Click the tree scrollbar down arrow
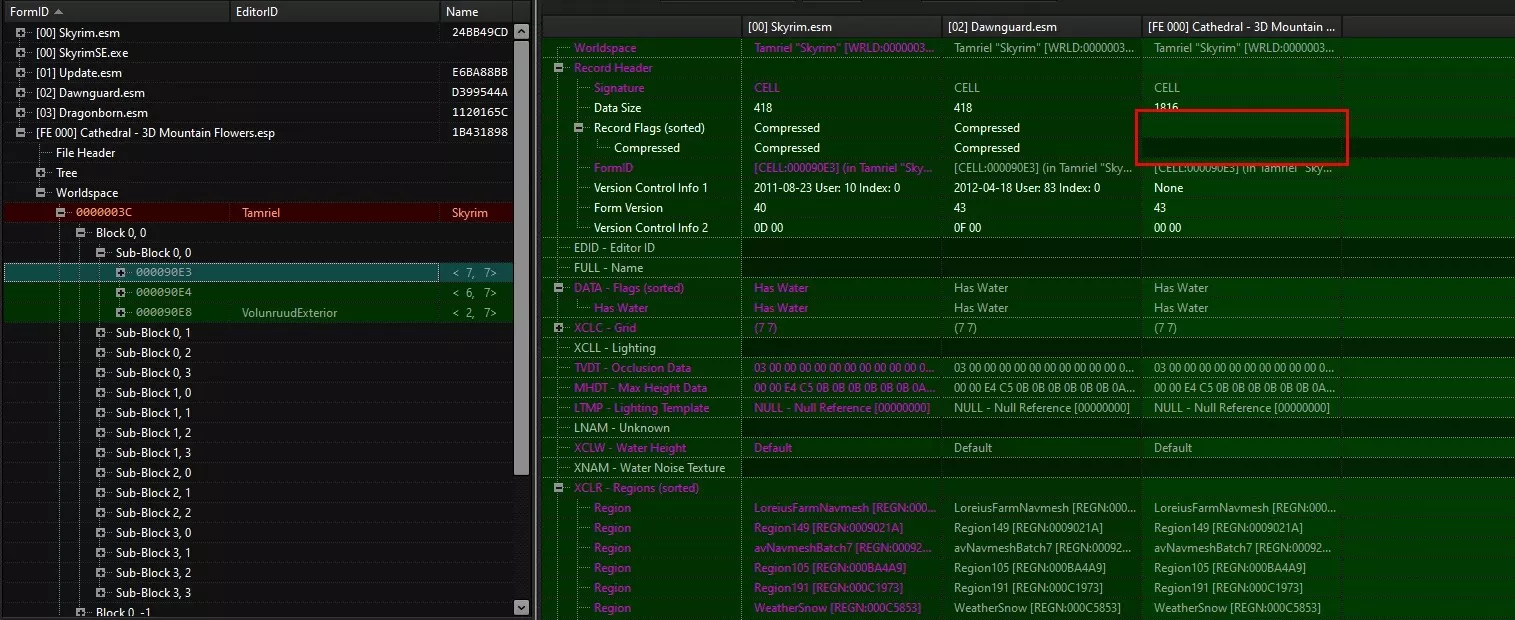The image size is (1515, 620). 521,606
